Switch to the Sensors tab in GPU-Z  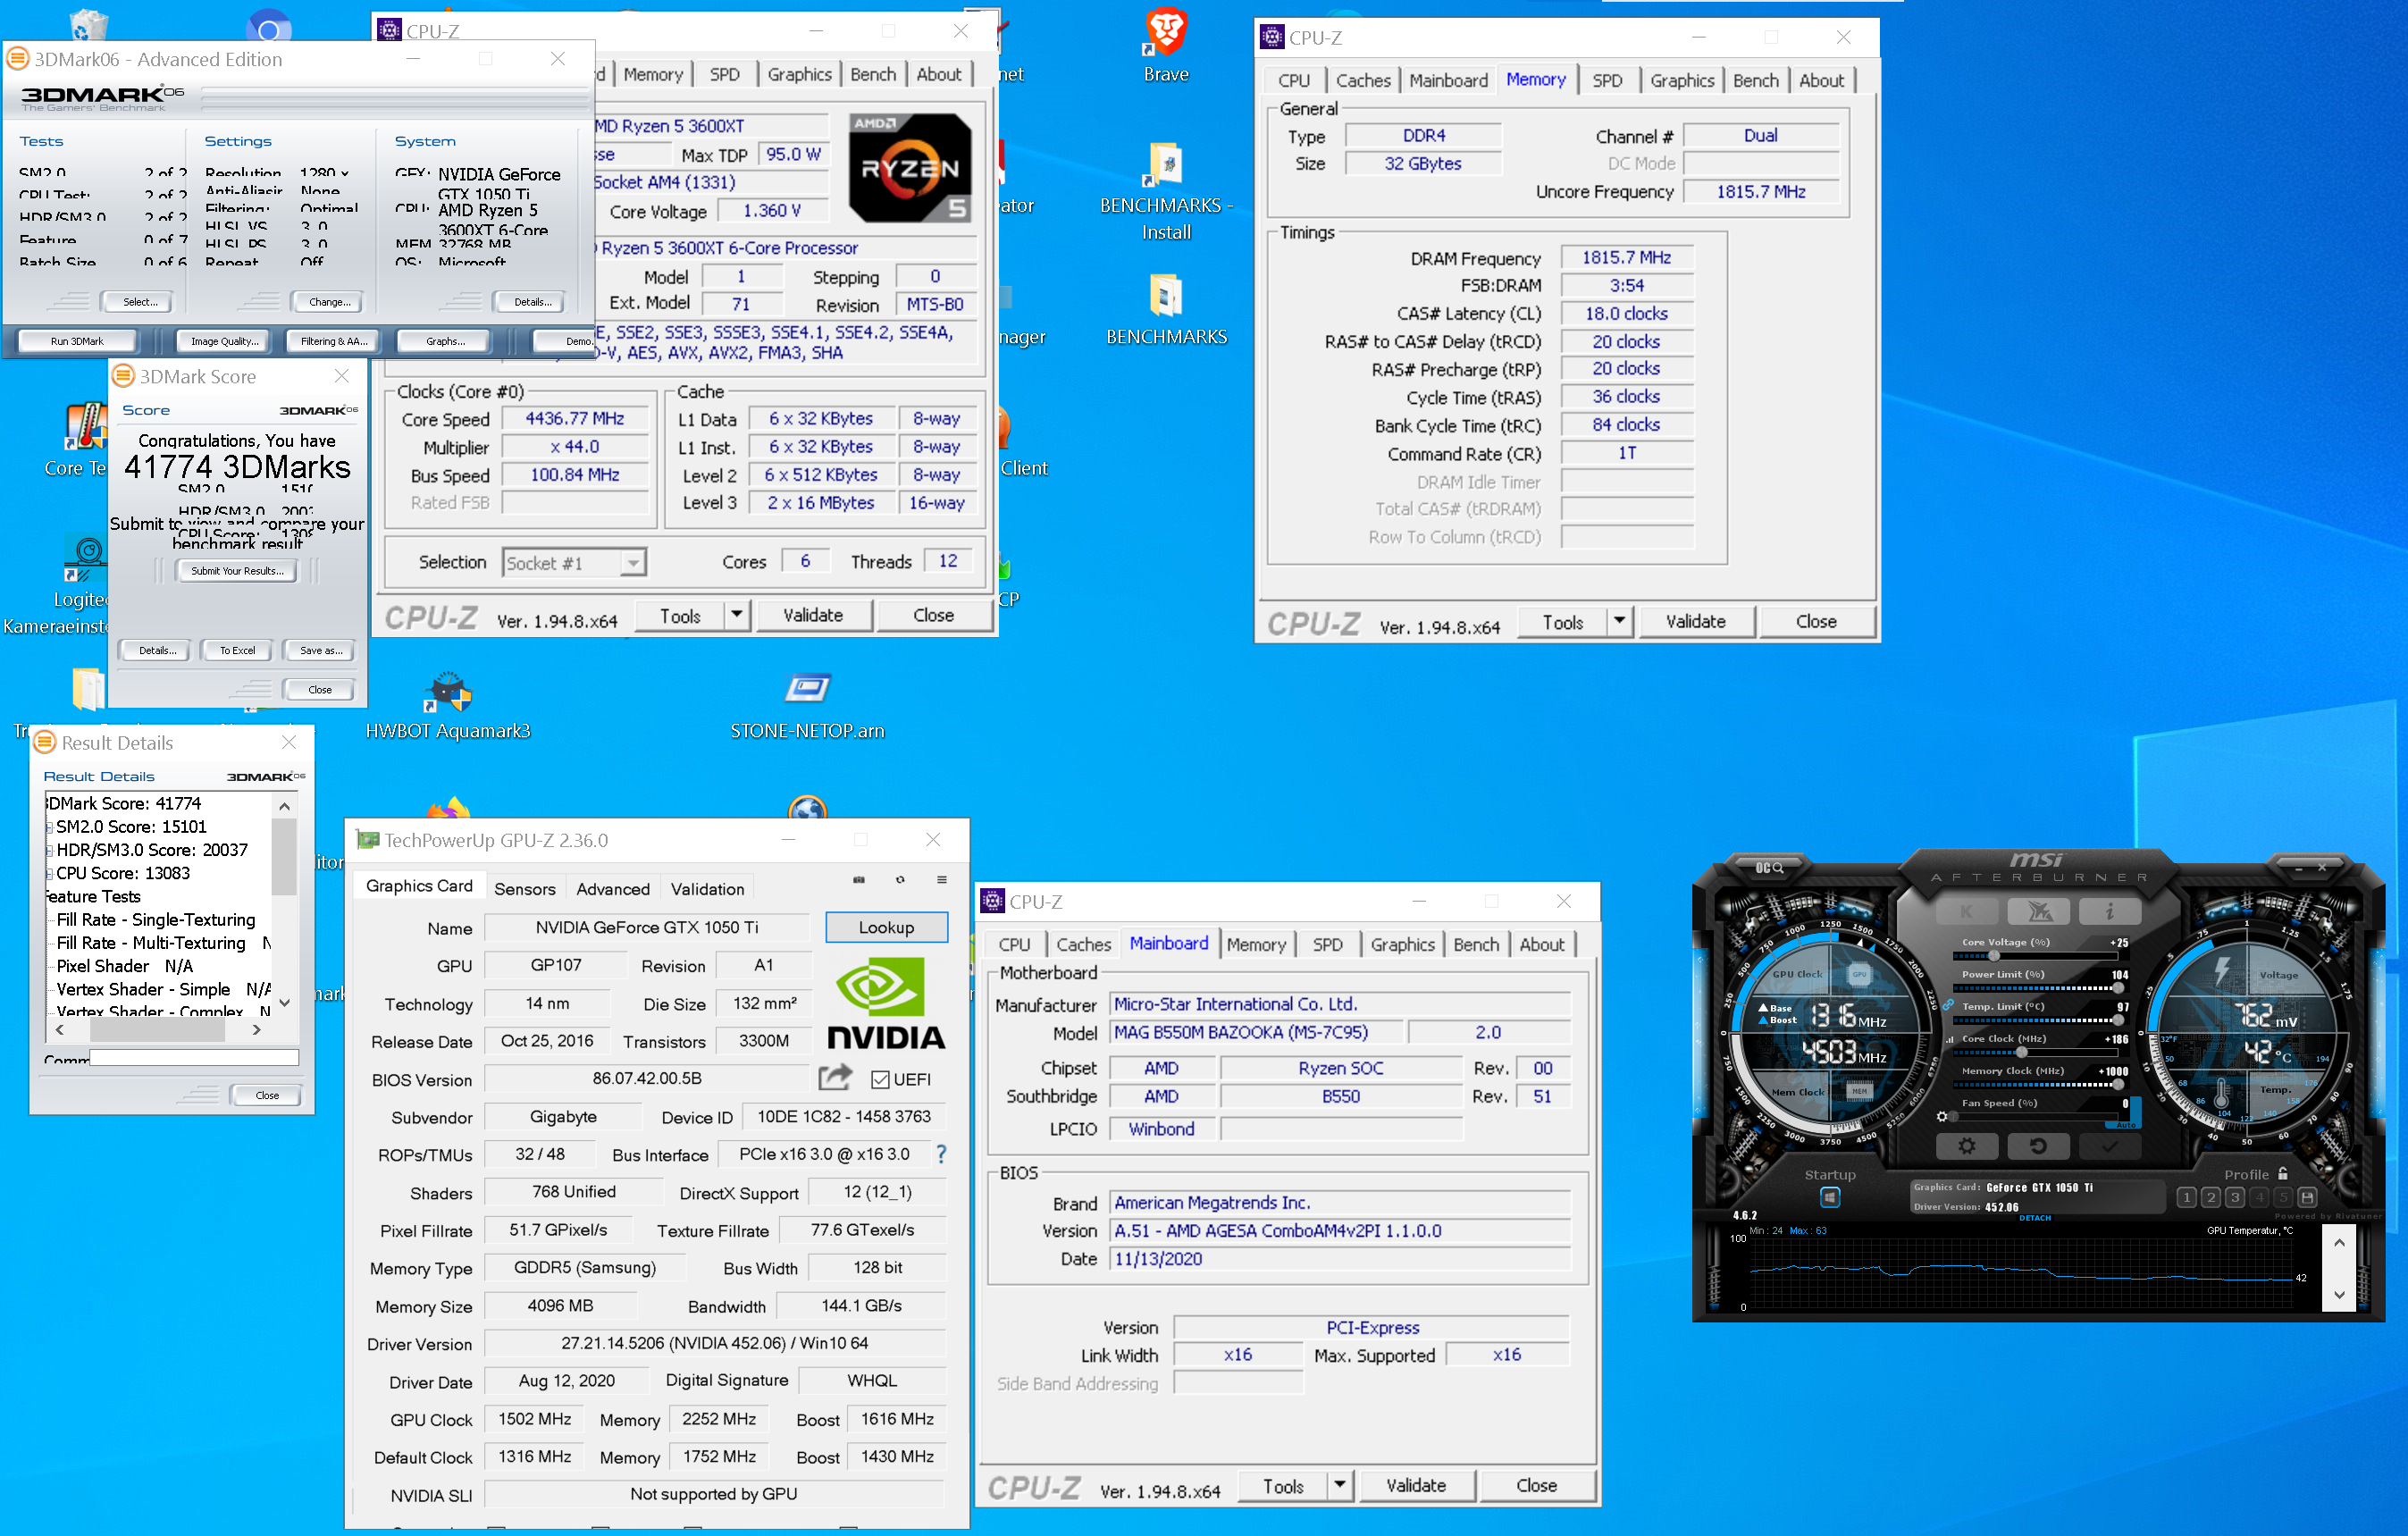click(524, 888)
